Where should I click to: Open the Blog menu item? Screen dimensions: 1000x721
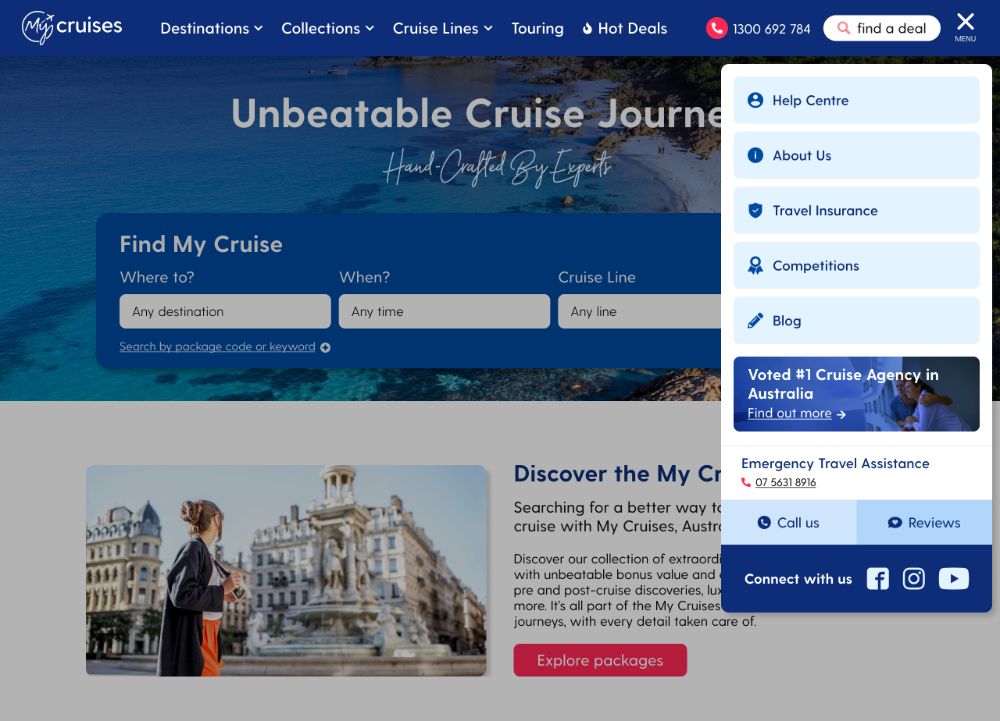point(857,320)
